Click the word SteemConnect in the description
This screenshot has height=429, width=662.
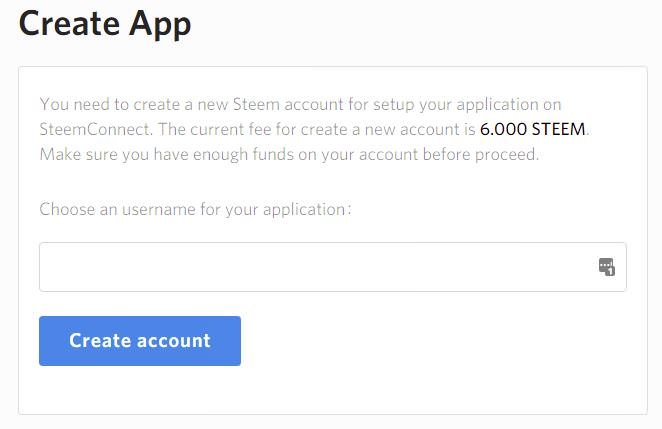coord(95,129)
